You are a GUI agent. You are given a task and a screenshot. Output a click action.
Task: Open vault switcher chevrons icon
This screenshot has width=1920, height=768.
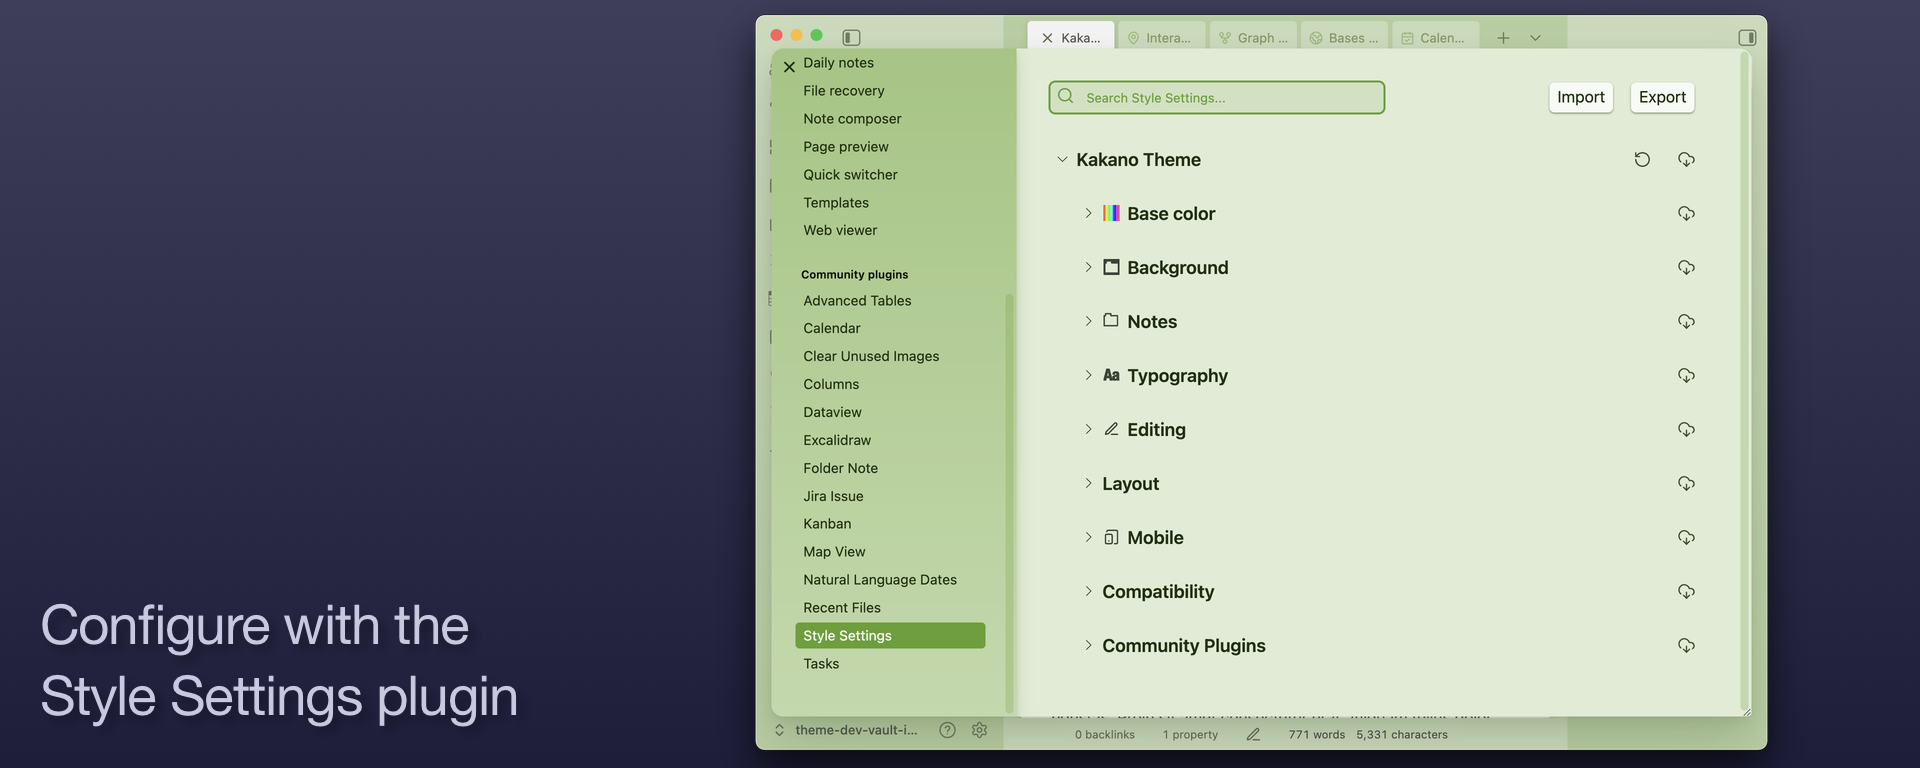pos(780,730)
